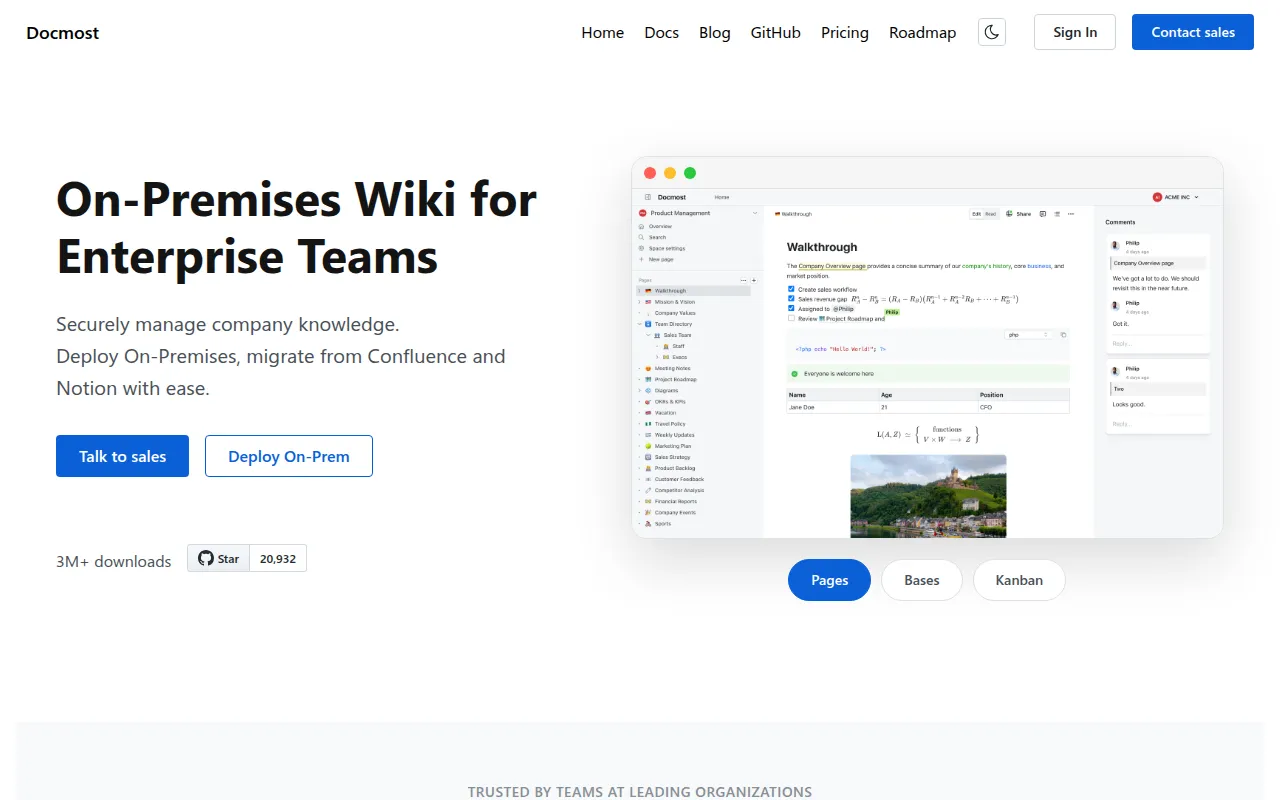Open the php language selector dropdown
1280x800 pixels.
(x=1028, y=335)
